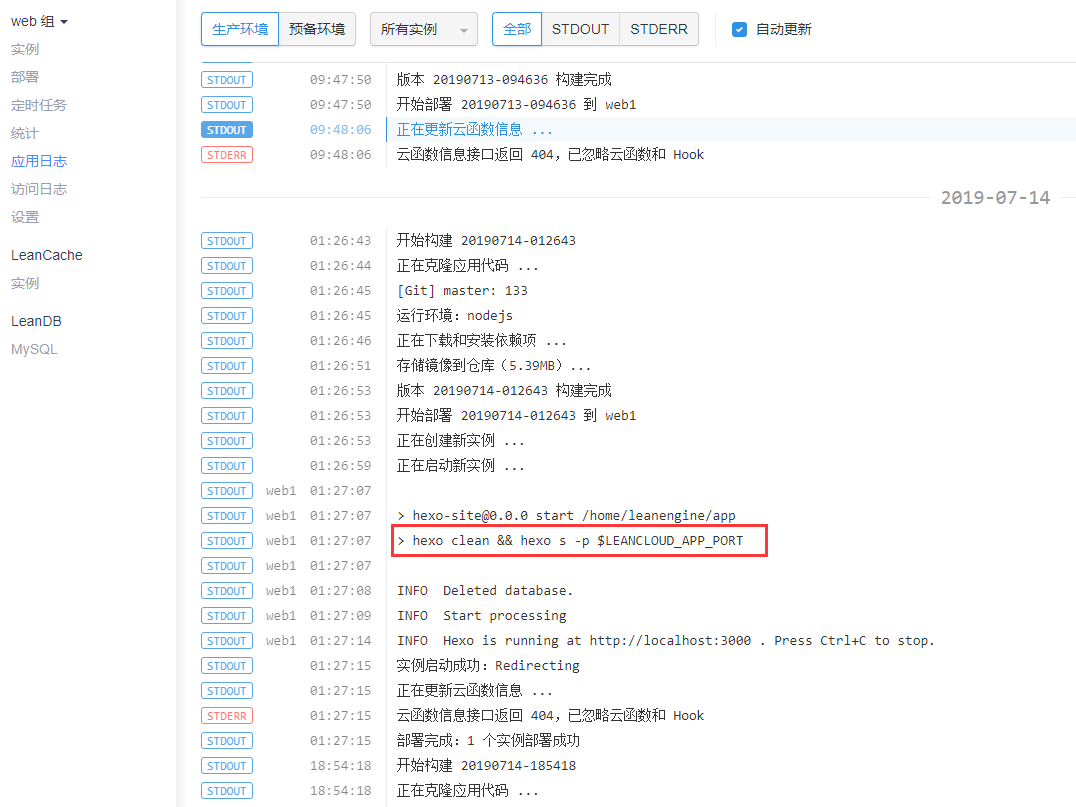
Task: Open 部署 in sidebar
Action: [25, 77]
